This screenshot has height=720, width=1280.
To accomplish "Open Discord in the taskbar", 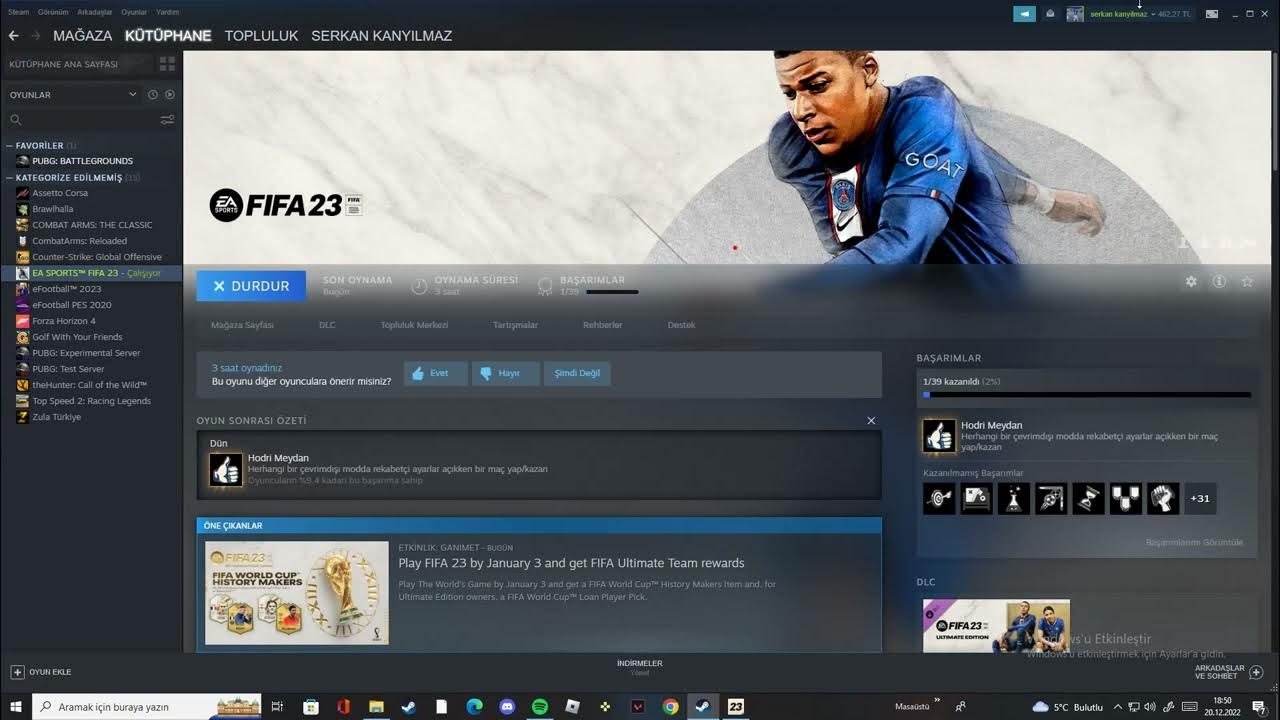I will [x=507, y=706].
